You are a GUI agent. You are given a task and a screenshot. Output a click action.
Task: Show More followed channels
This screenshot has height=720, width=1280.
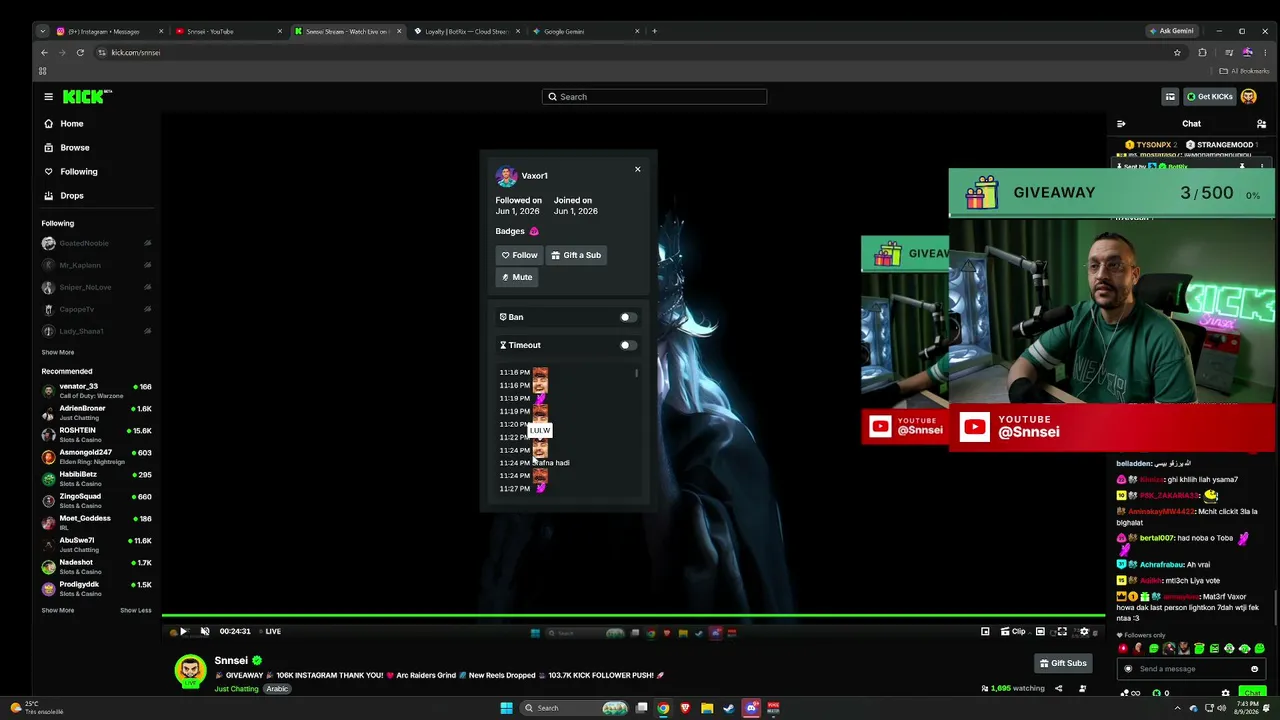click(x=58, y=352)
